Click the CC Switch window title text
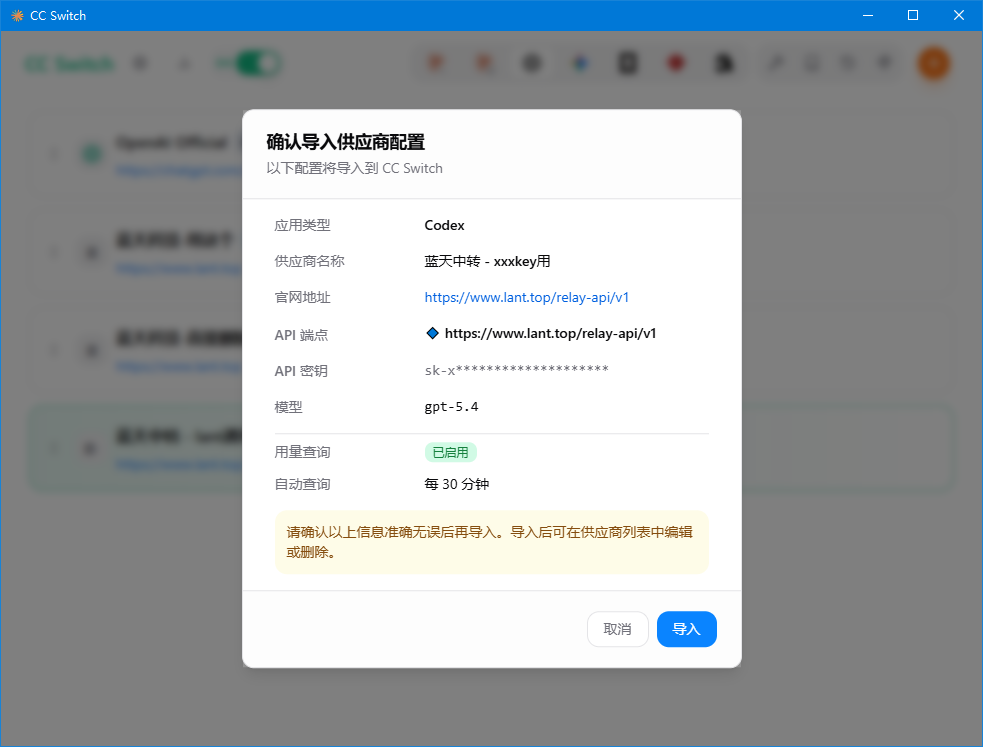The image size is (983, 747). [58, 16]
